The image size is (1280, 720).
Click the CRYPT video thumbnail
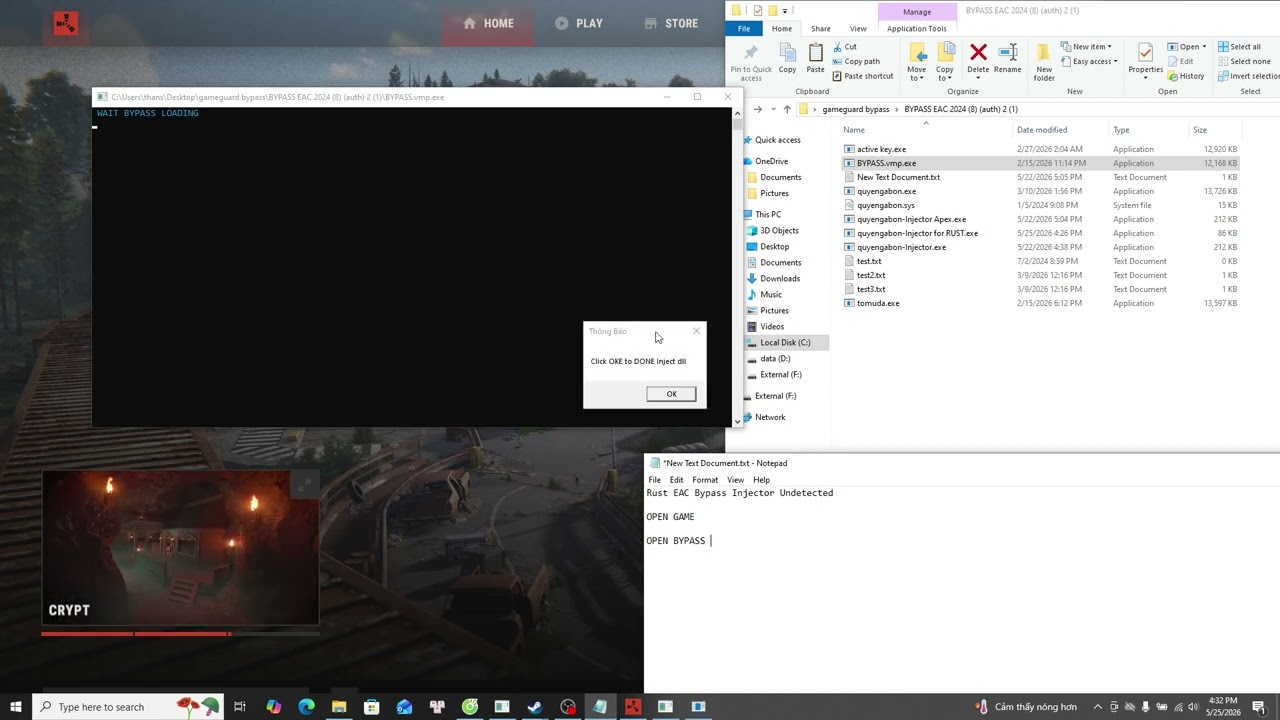[x=180, y=548]
